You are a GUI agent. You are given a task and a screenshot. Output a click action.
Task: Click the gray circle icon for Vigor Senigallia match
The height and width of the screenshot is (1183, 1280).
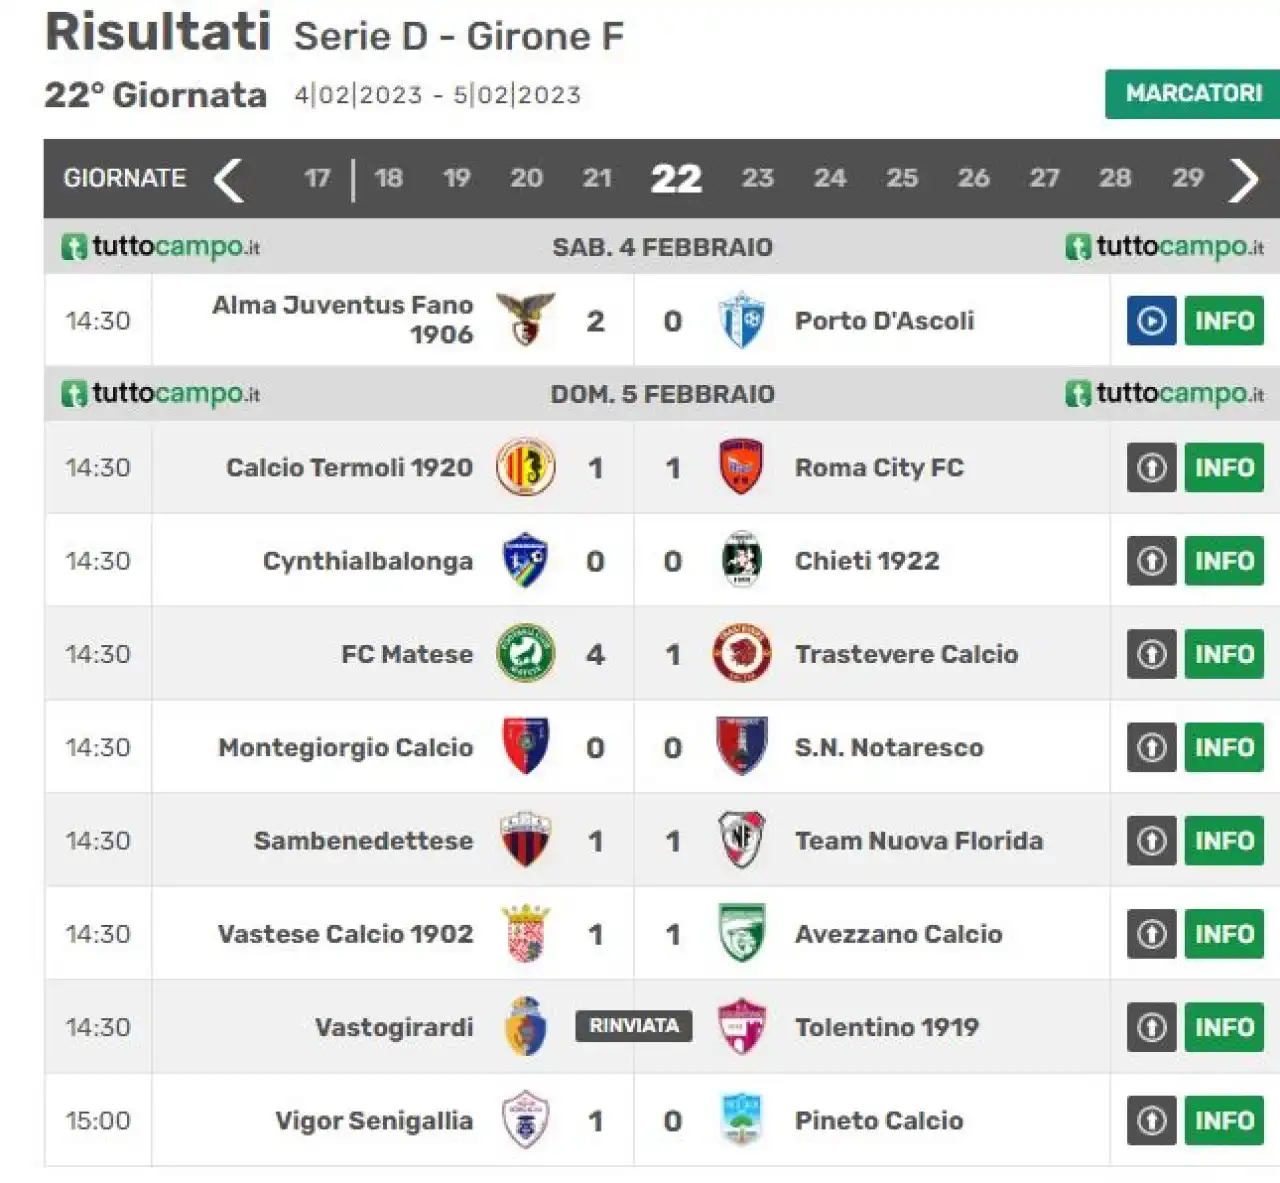(x=1151, y=1121)
